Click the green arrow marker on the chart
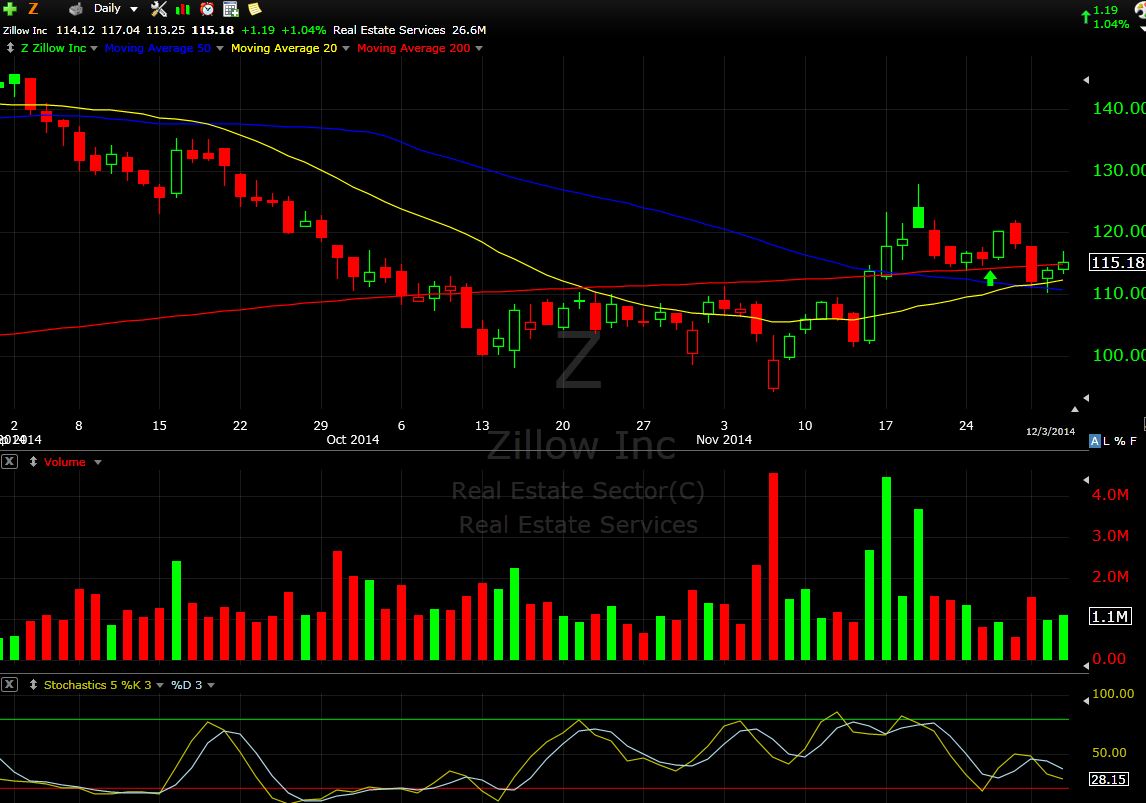1146x803 pixels. tap(990, 278)
